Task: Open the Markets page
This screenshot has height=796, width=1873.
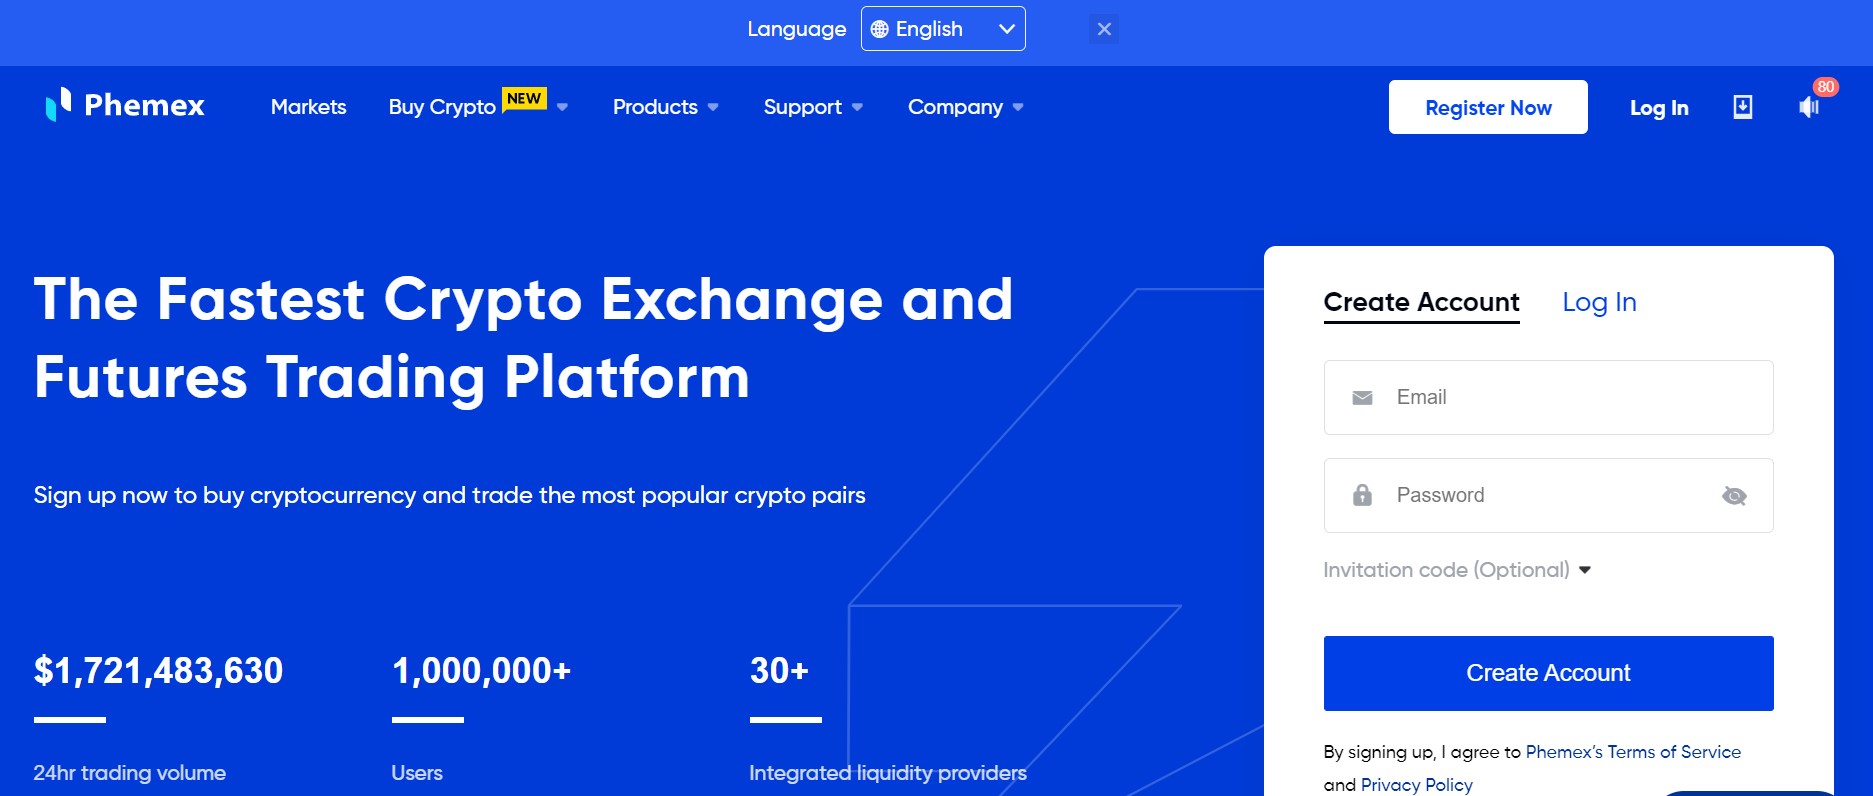Action: 308,107
